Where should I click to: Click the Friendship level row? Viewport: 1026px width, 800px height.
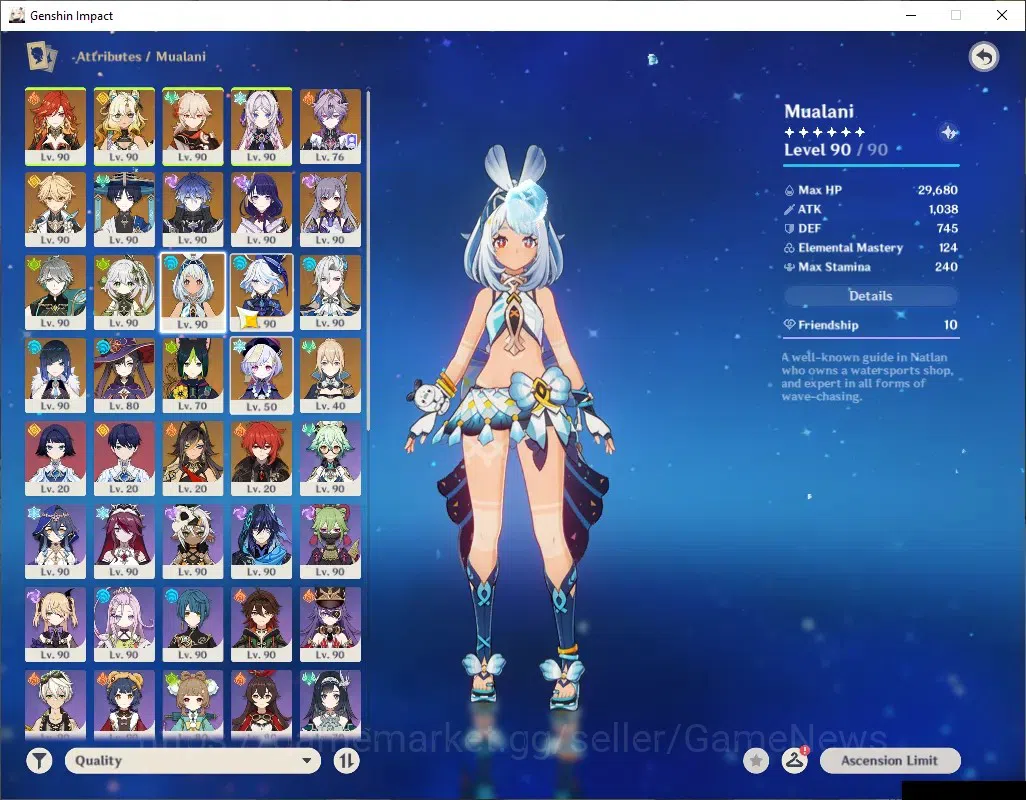tap(871, 324)
